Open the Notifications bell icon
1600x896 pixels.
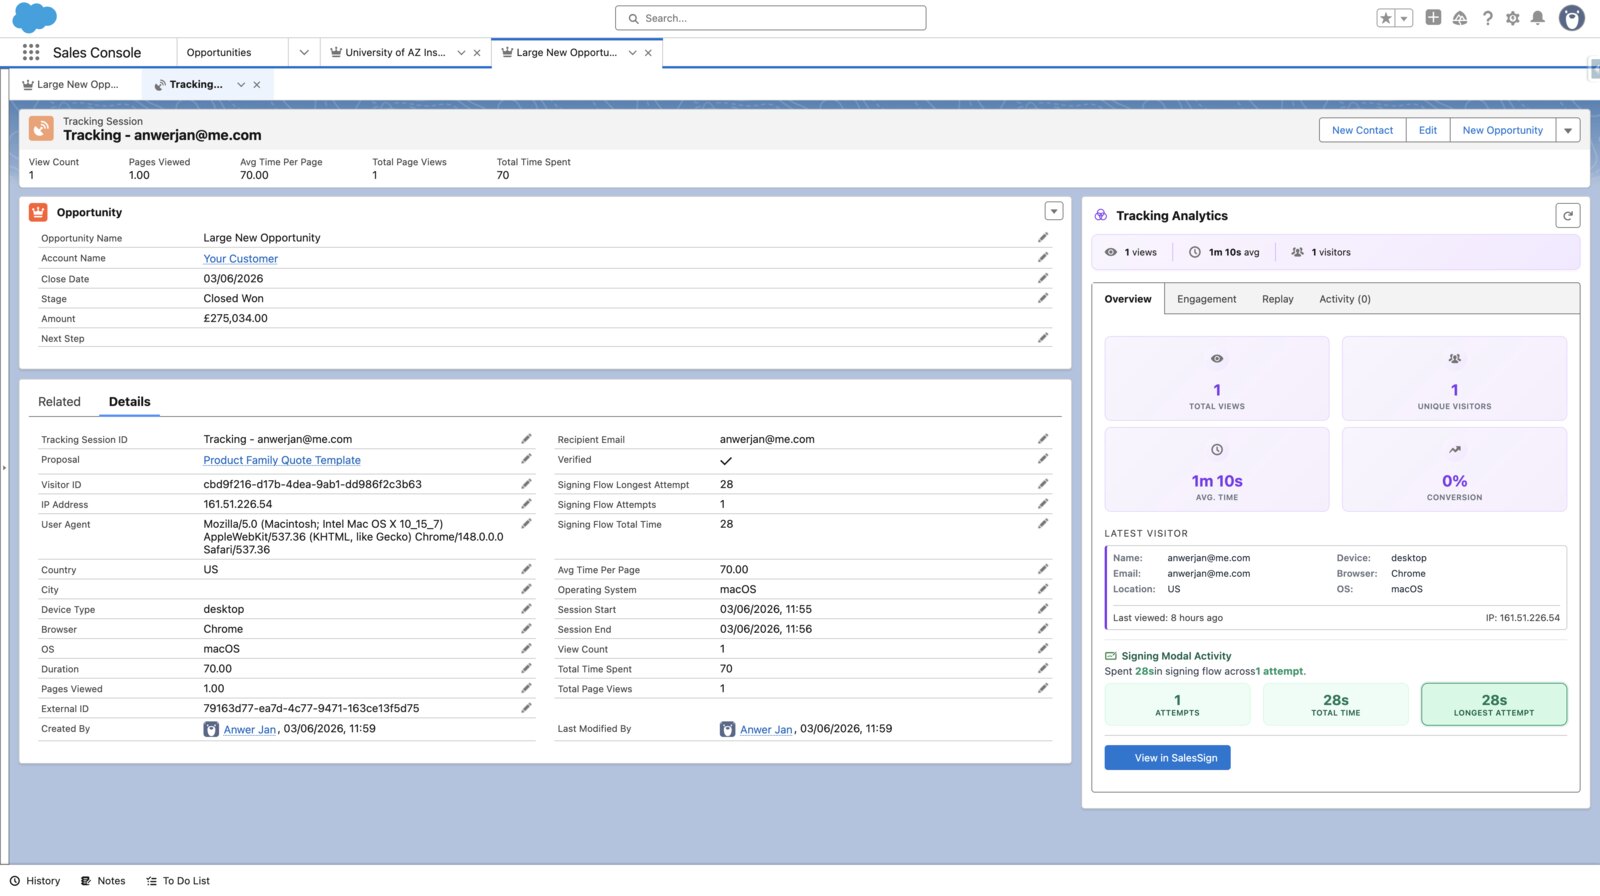(x=1538, y=18)
